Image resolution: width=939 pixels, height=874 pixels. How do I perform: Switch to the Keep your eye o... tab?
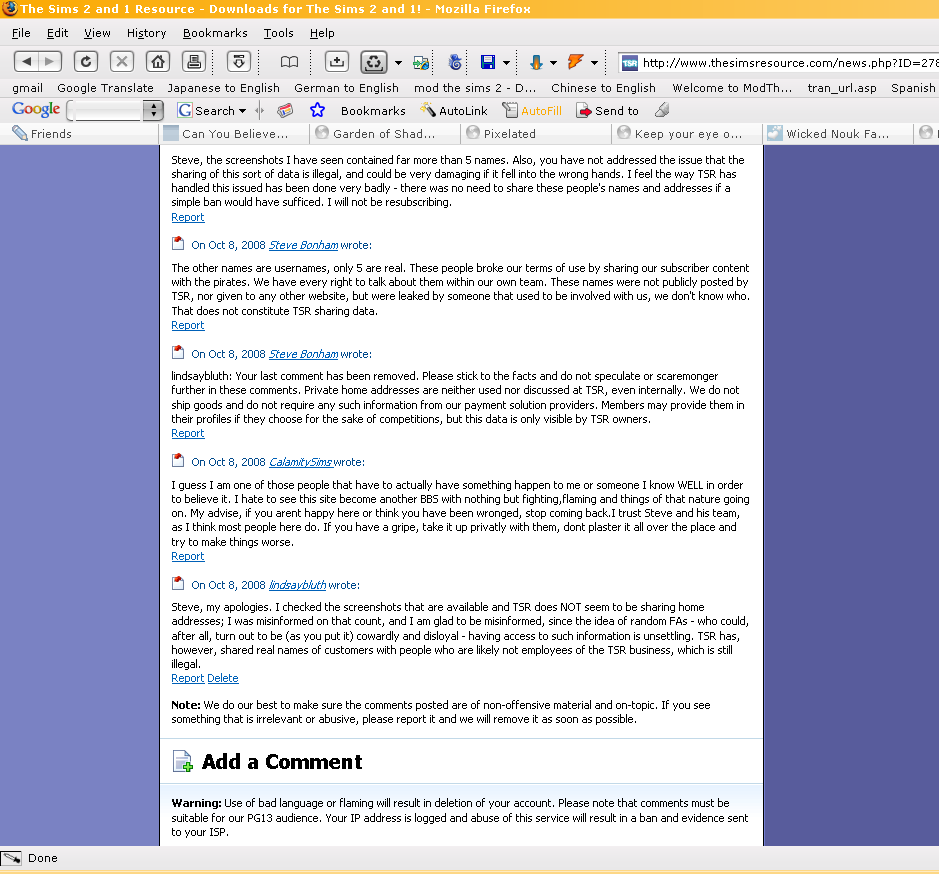point(687,134)
